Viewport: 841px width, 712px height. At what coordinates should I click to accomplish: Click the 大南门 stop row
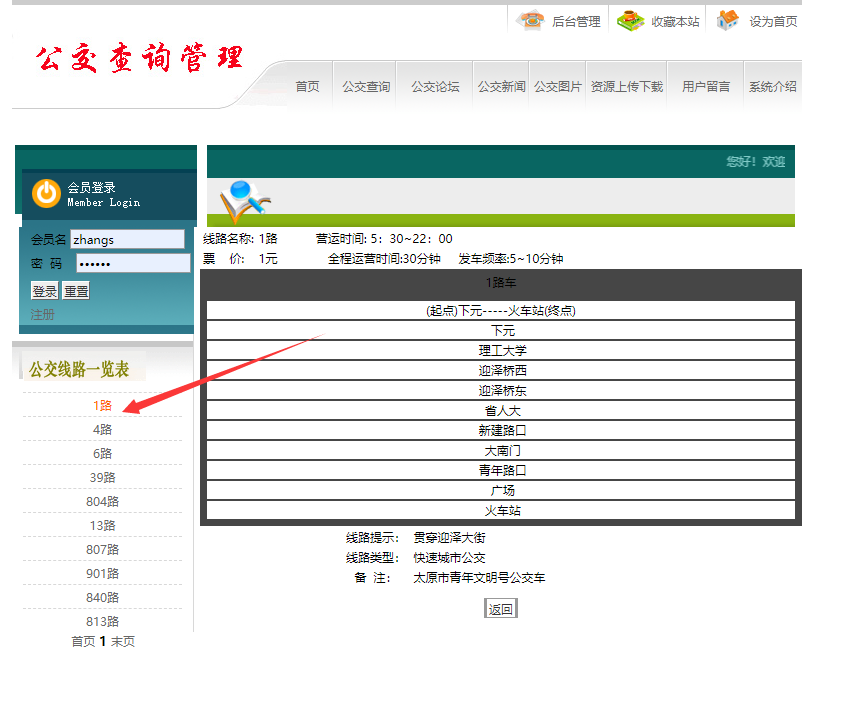pyautogui.click(x=501, y=451)
